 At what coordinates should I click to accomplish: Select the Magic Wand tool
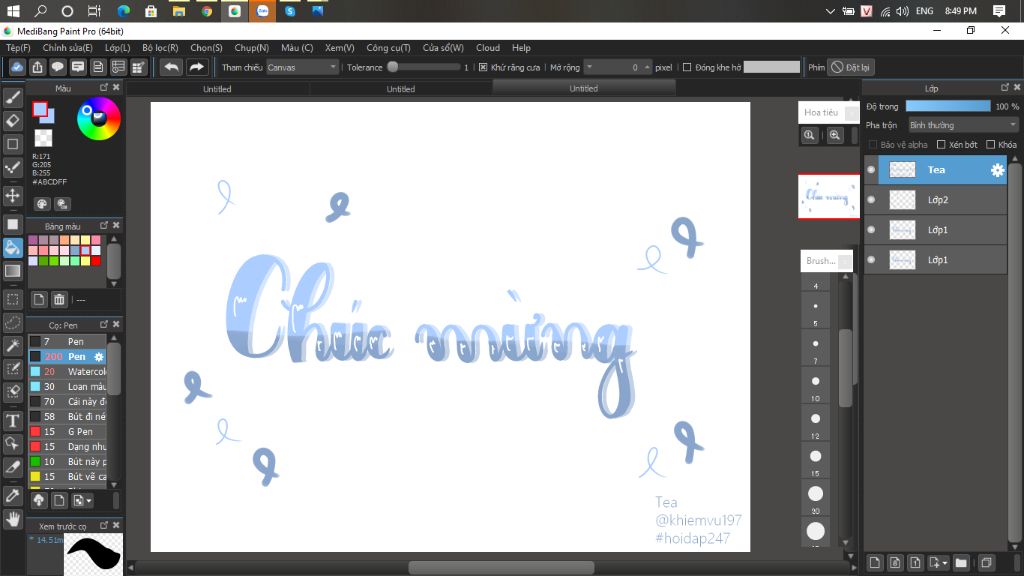(12, 345)
